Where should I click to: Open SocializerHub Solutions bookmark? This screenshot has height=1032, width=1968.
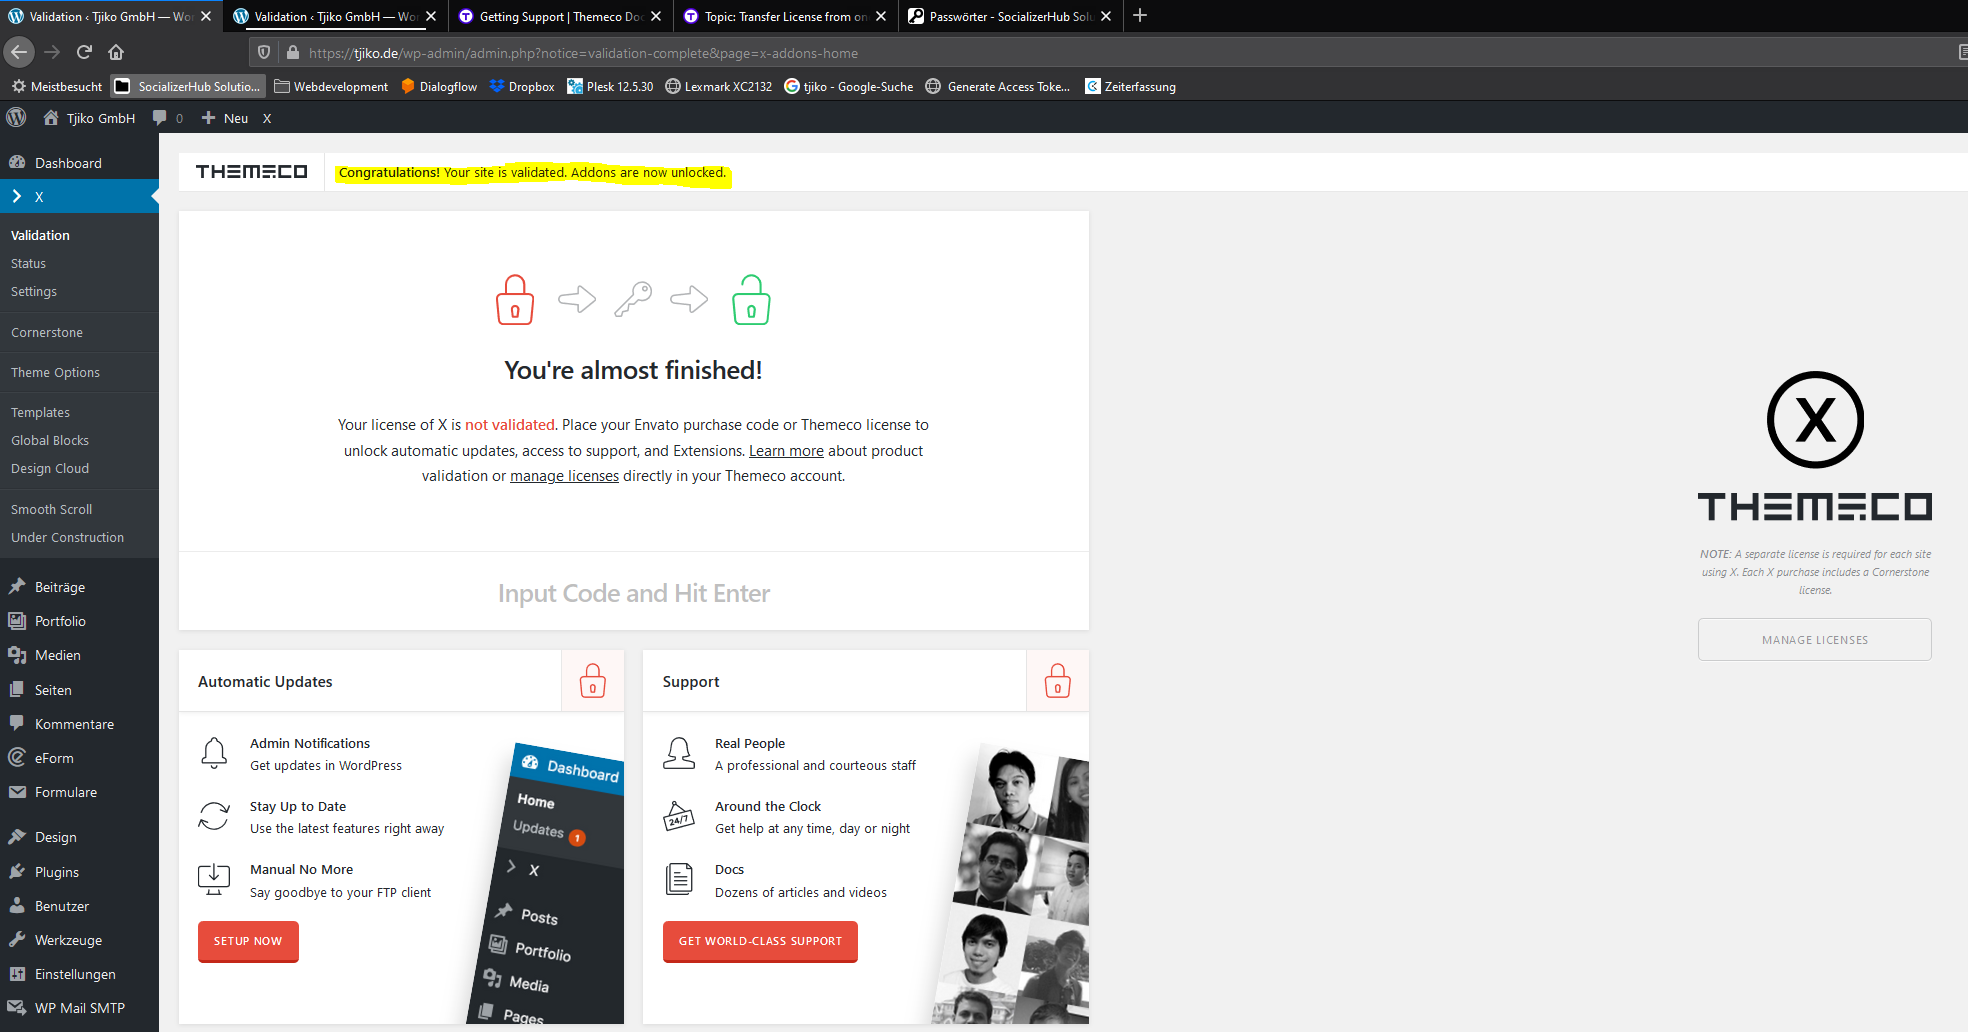(x=188, y=87)
